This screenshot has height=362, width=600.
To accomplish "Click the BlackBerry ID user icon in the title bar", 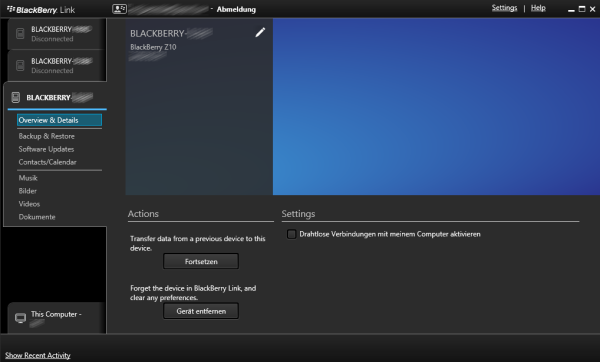I will tap(119, 9).
